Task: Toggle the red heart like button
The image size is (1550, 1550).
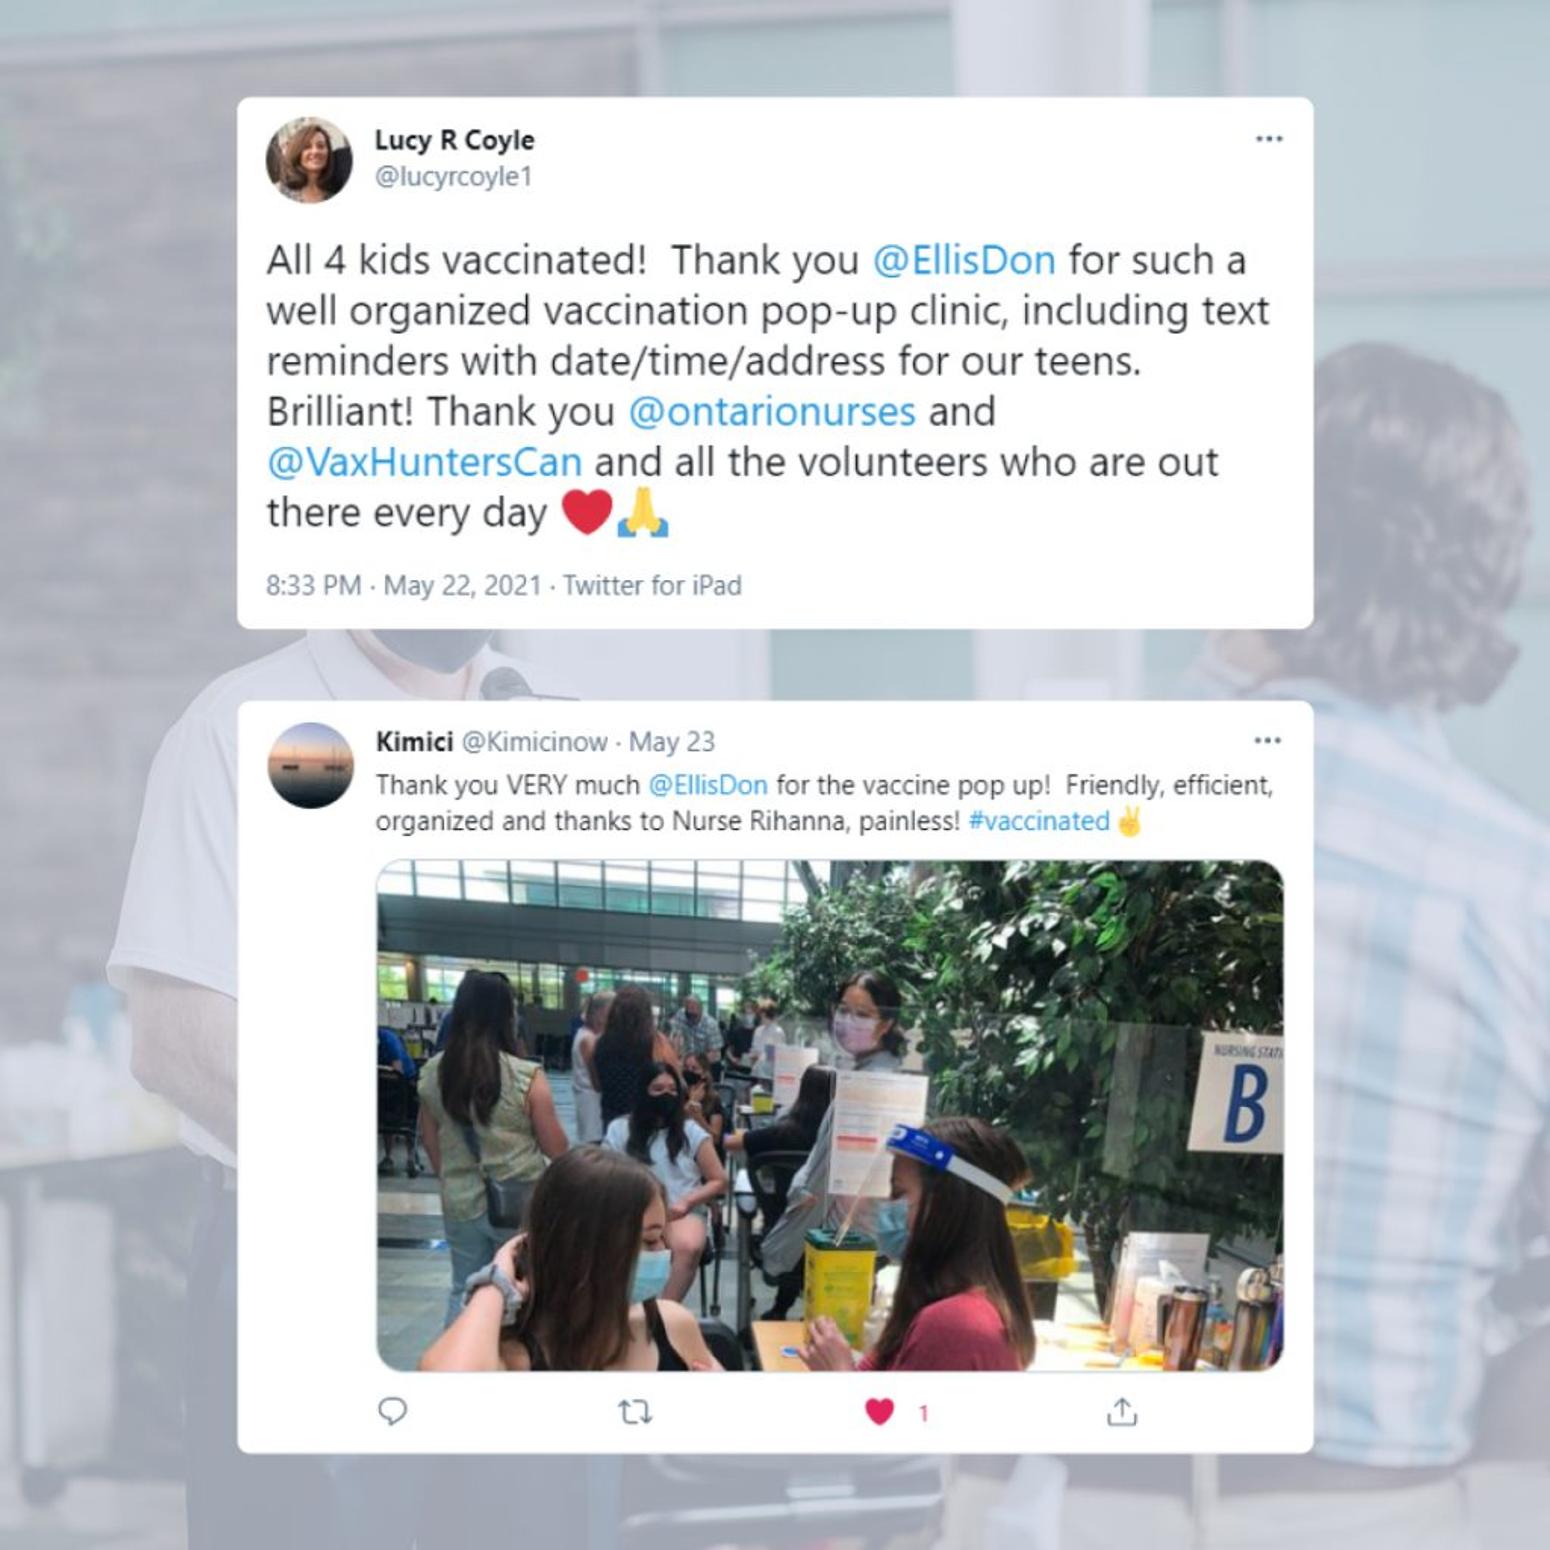Action: [x=879, y=1412]
